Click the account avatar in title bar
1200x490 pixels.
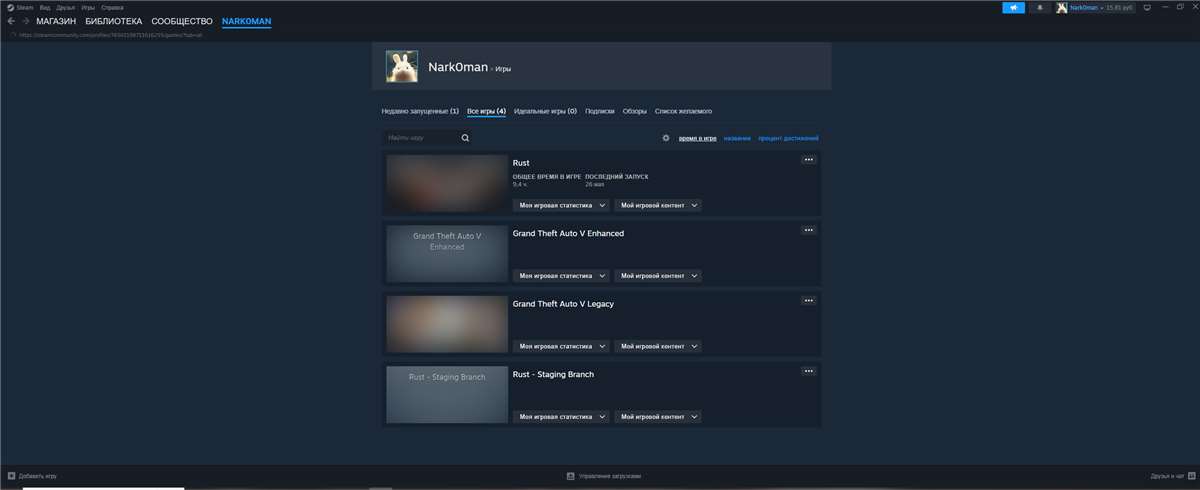[1062, 7]
